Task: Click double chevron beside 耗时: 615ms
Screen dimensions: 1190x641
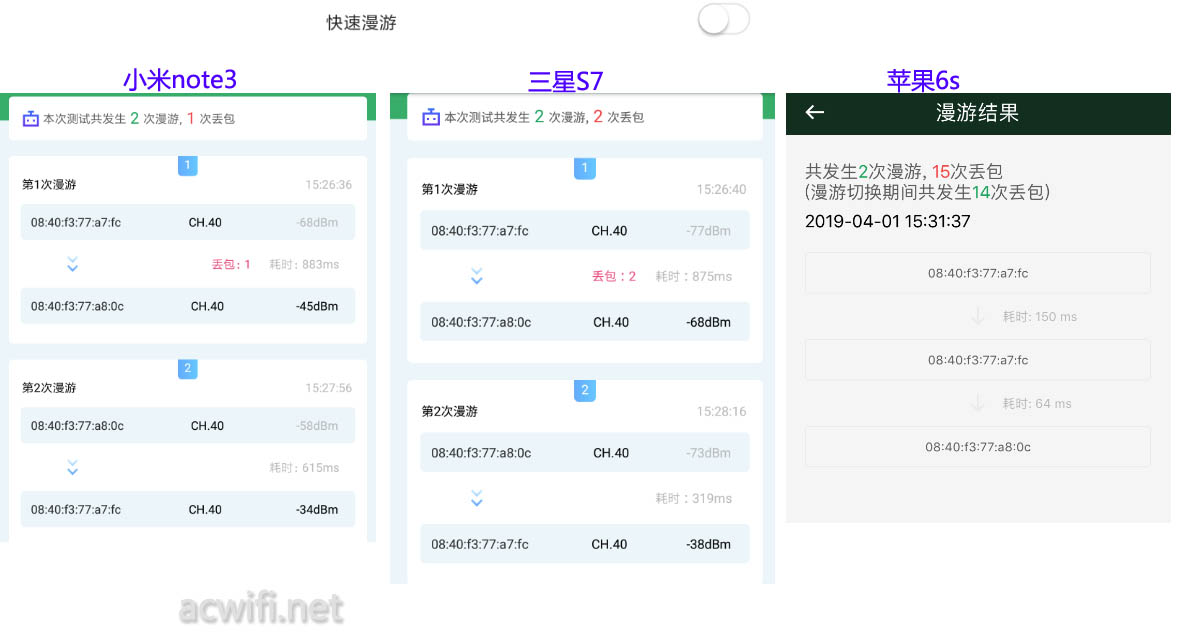Action: pos(72,467)
